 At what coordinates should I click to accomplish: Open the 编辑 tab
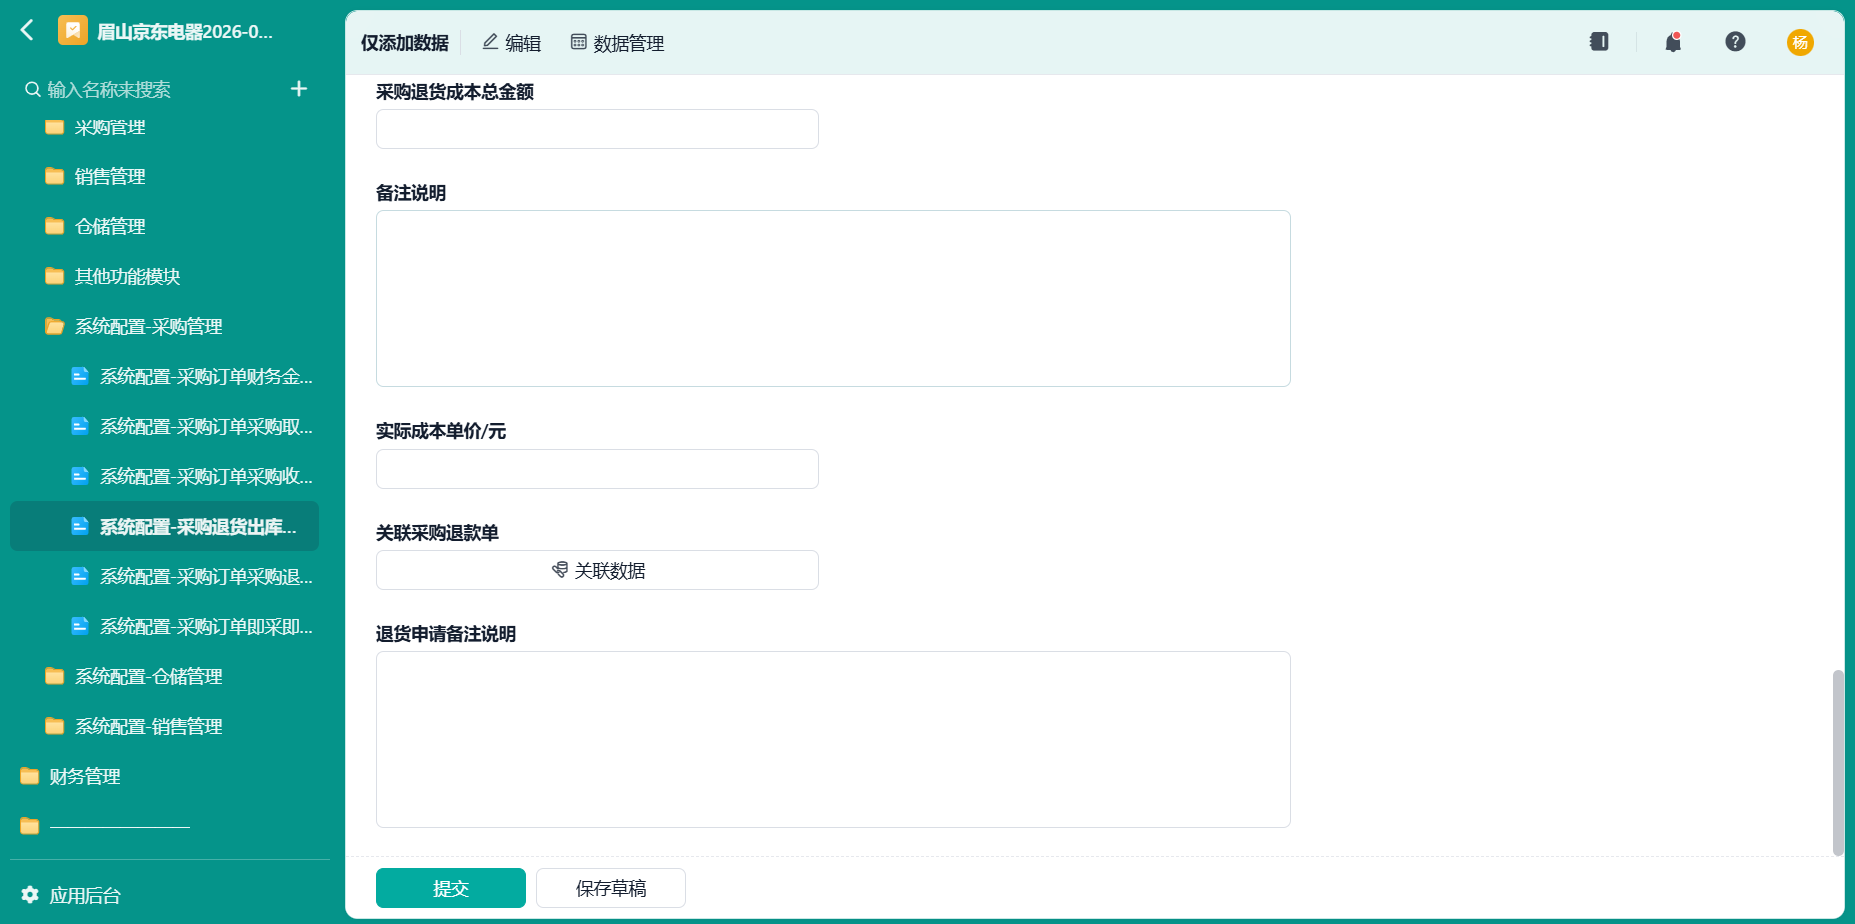[x=511, y=43]
